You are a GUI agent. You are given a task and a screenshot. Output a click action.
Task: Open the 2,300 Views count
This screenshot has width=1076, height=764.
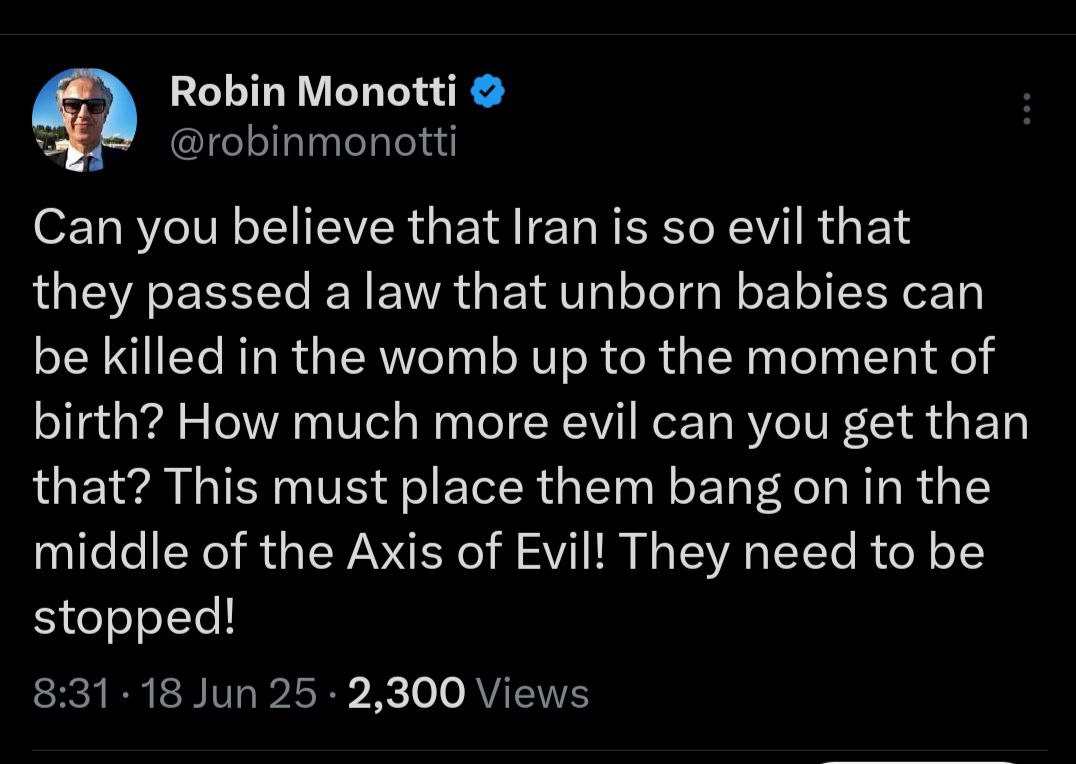click(x=406, y=693)
